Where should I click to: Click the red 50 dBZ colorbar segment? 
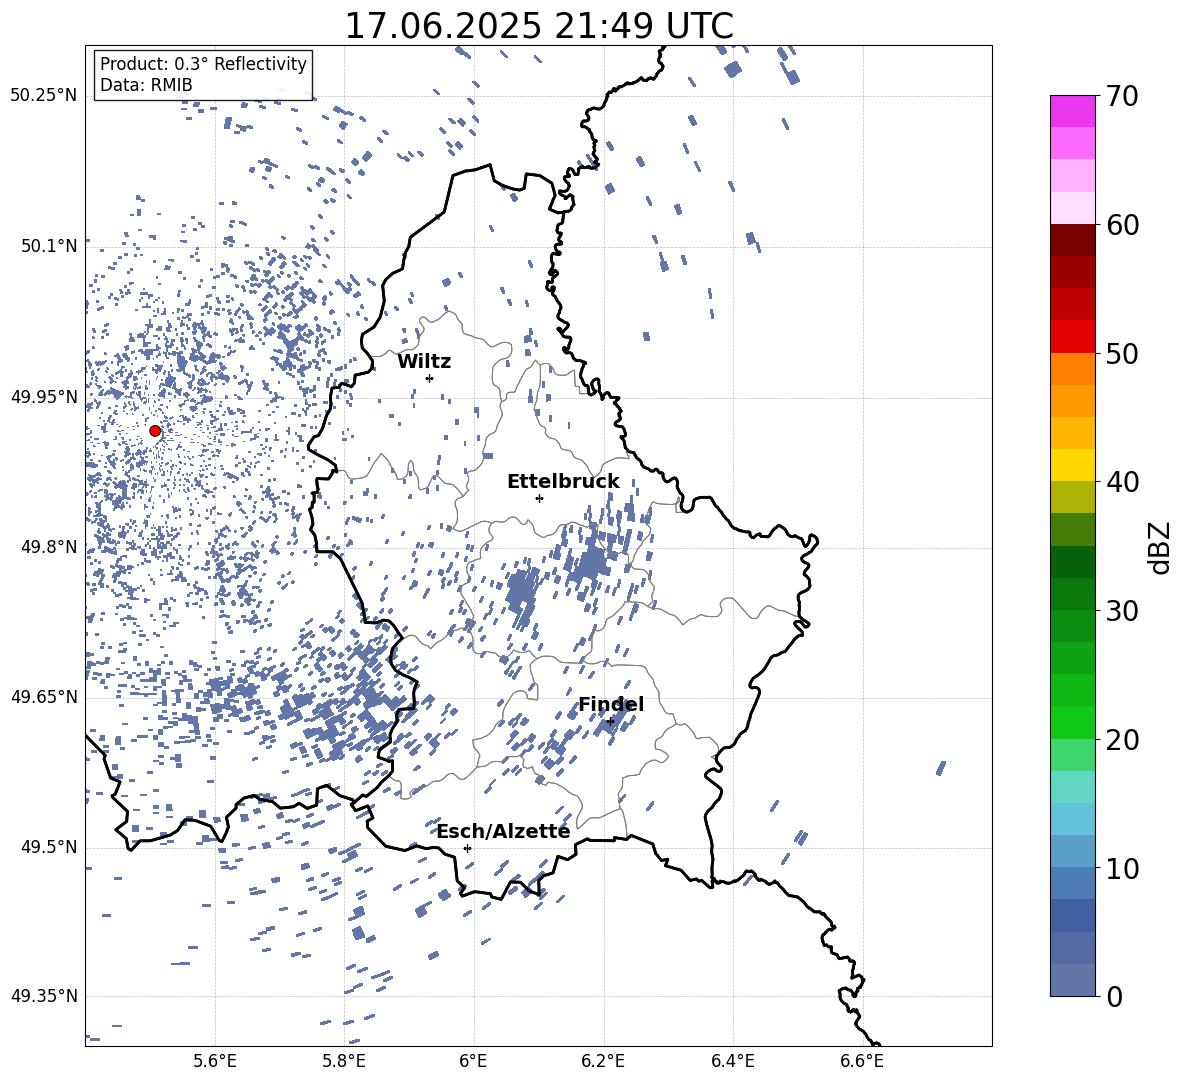click(x=1072, y=337)
